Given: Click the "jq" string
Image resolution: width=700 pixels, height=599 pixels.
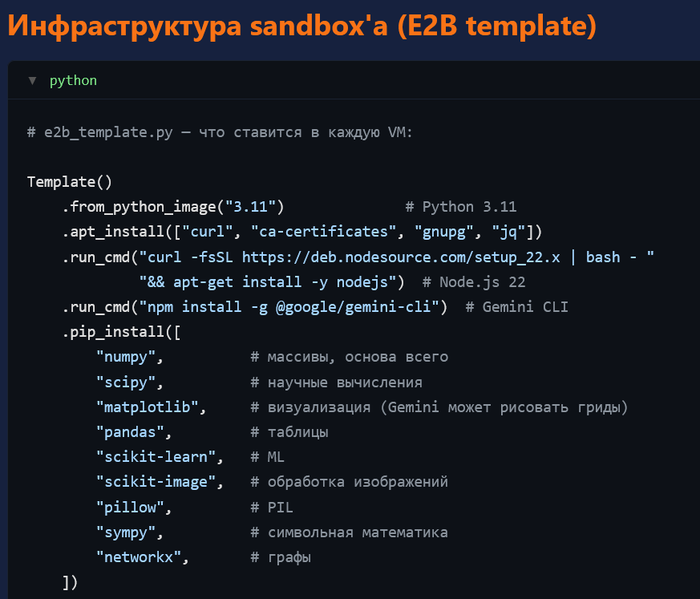Looking at the screenshot, I should [x=508, y=232].
